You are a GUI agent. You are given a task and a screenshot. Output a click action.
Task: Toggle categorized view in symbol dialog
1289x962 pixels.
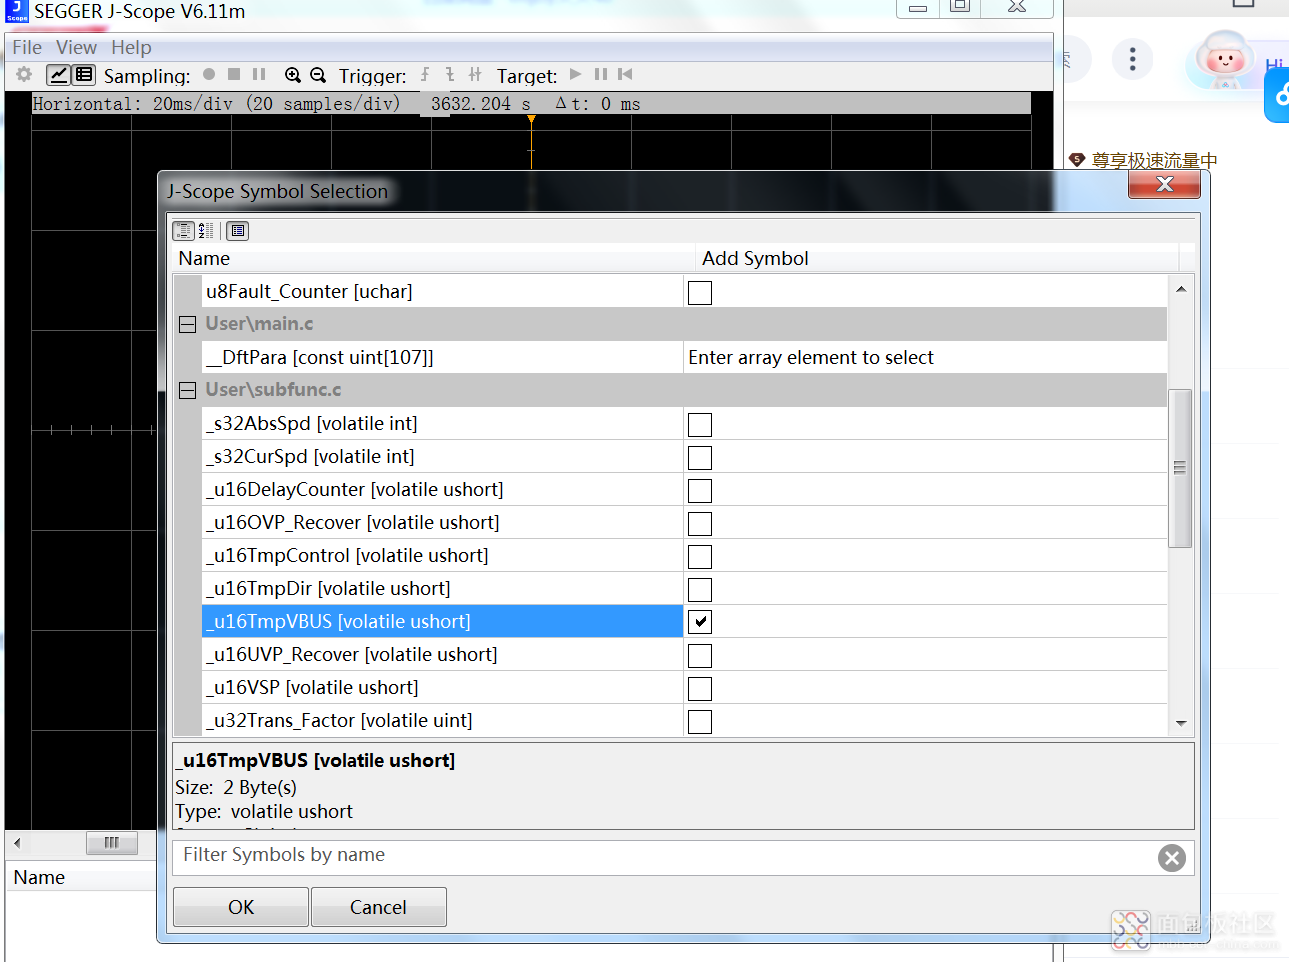[184, 231]
